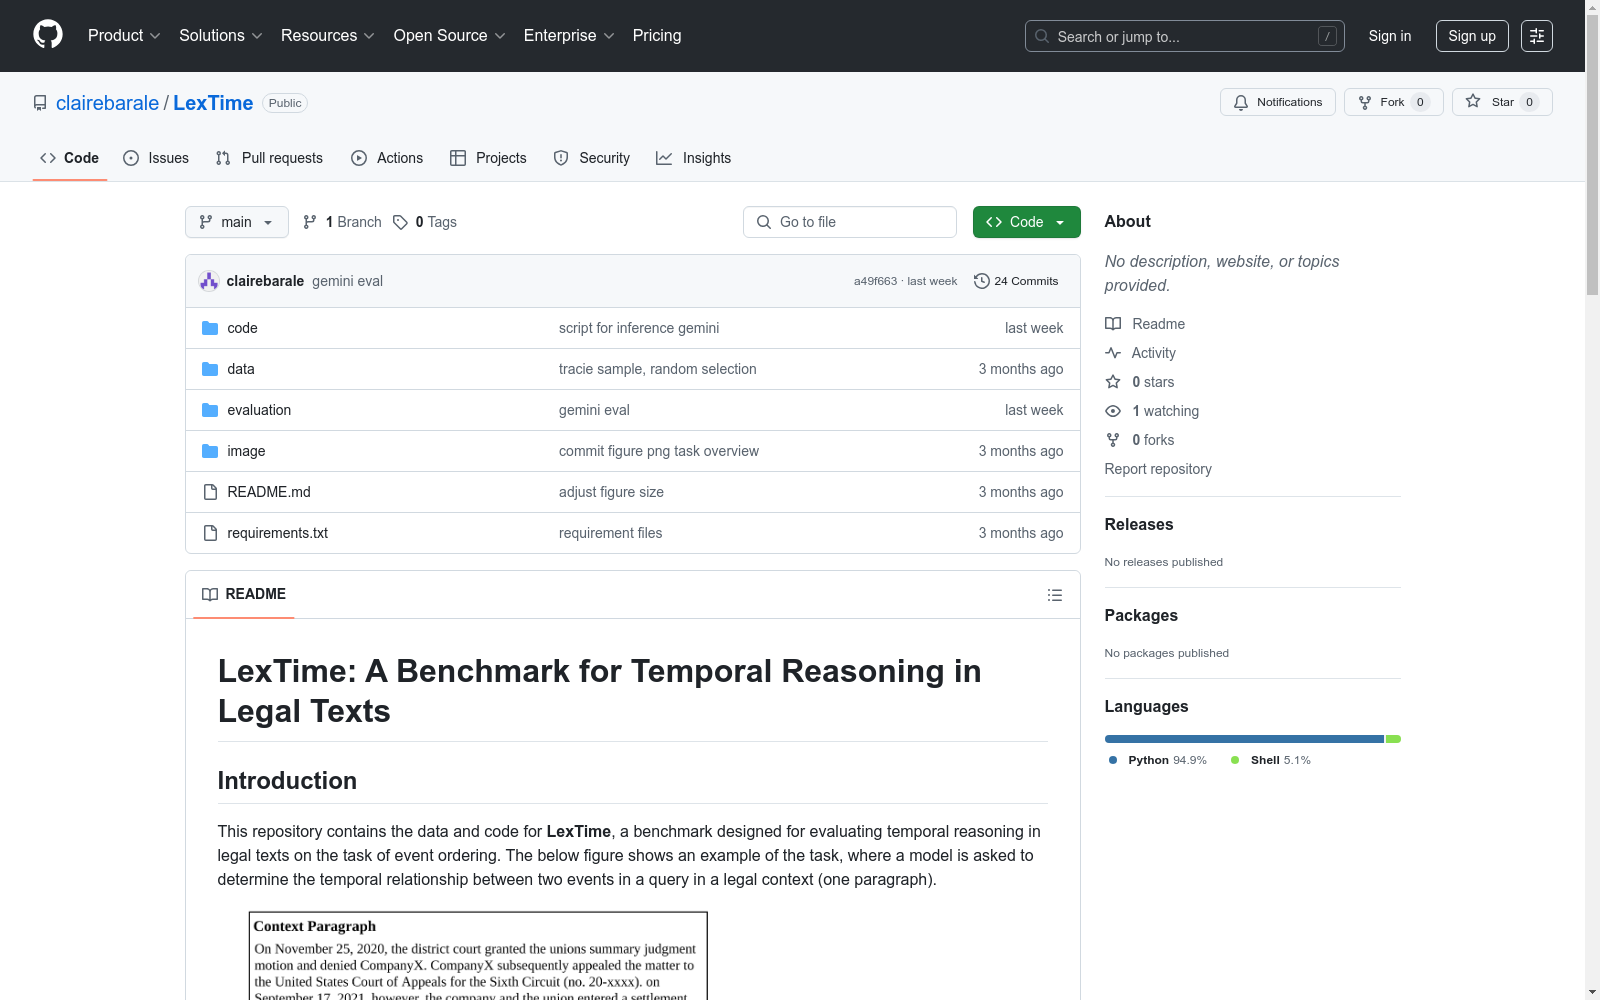Select the Code repository tab
Viewport: 1600px width, 1000px height.
(x=70, y=158)
